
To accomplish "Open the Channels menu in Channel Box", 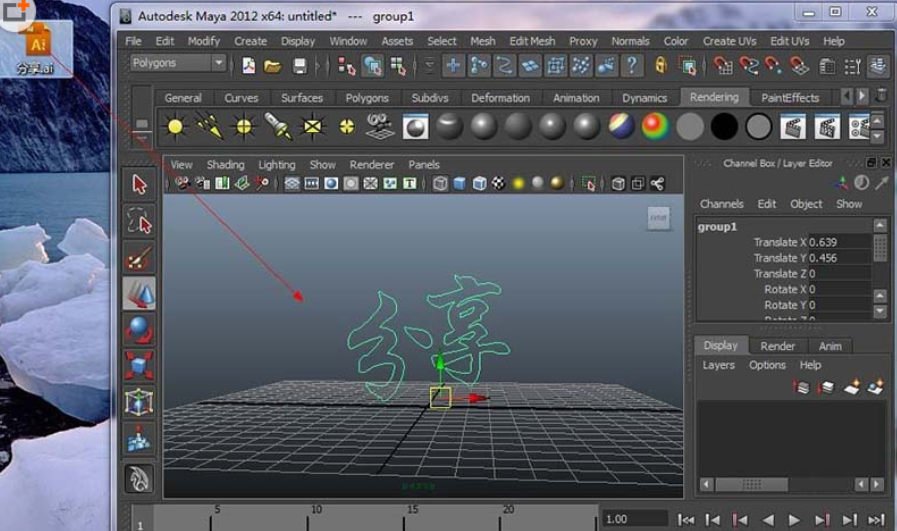I will [x=721, y=204].
